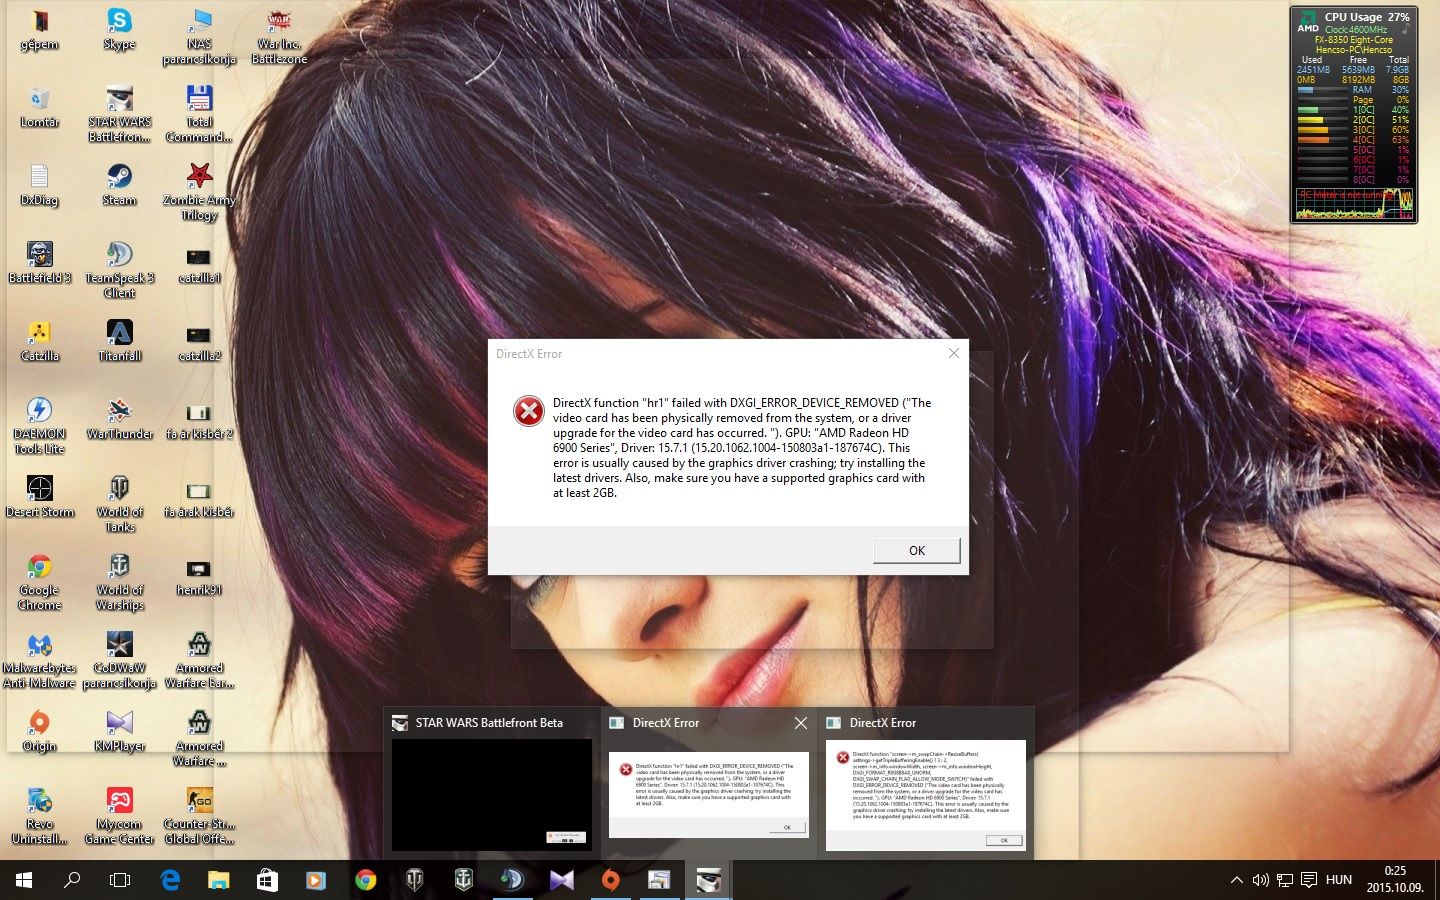Viewport: 1440px width, 900px height.
Task: Open the Battlefield 3 desktop icon
Action: click(x=39, y=263)
